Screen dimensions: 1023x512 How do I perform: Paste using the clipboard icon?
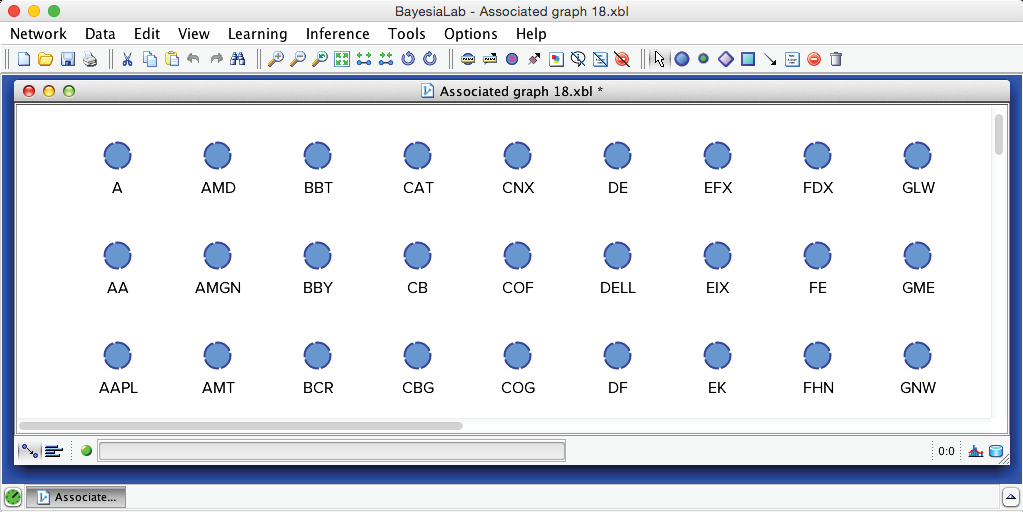[x=172, y=59]
